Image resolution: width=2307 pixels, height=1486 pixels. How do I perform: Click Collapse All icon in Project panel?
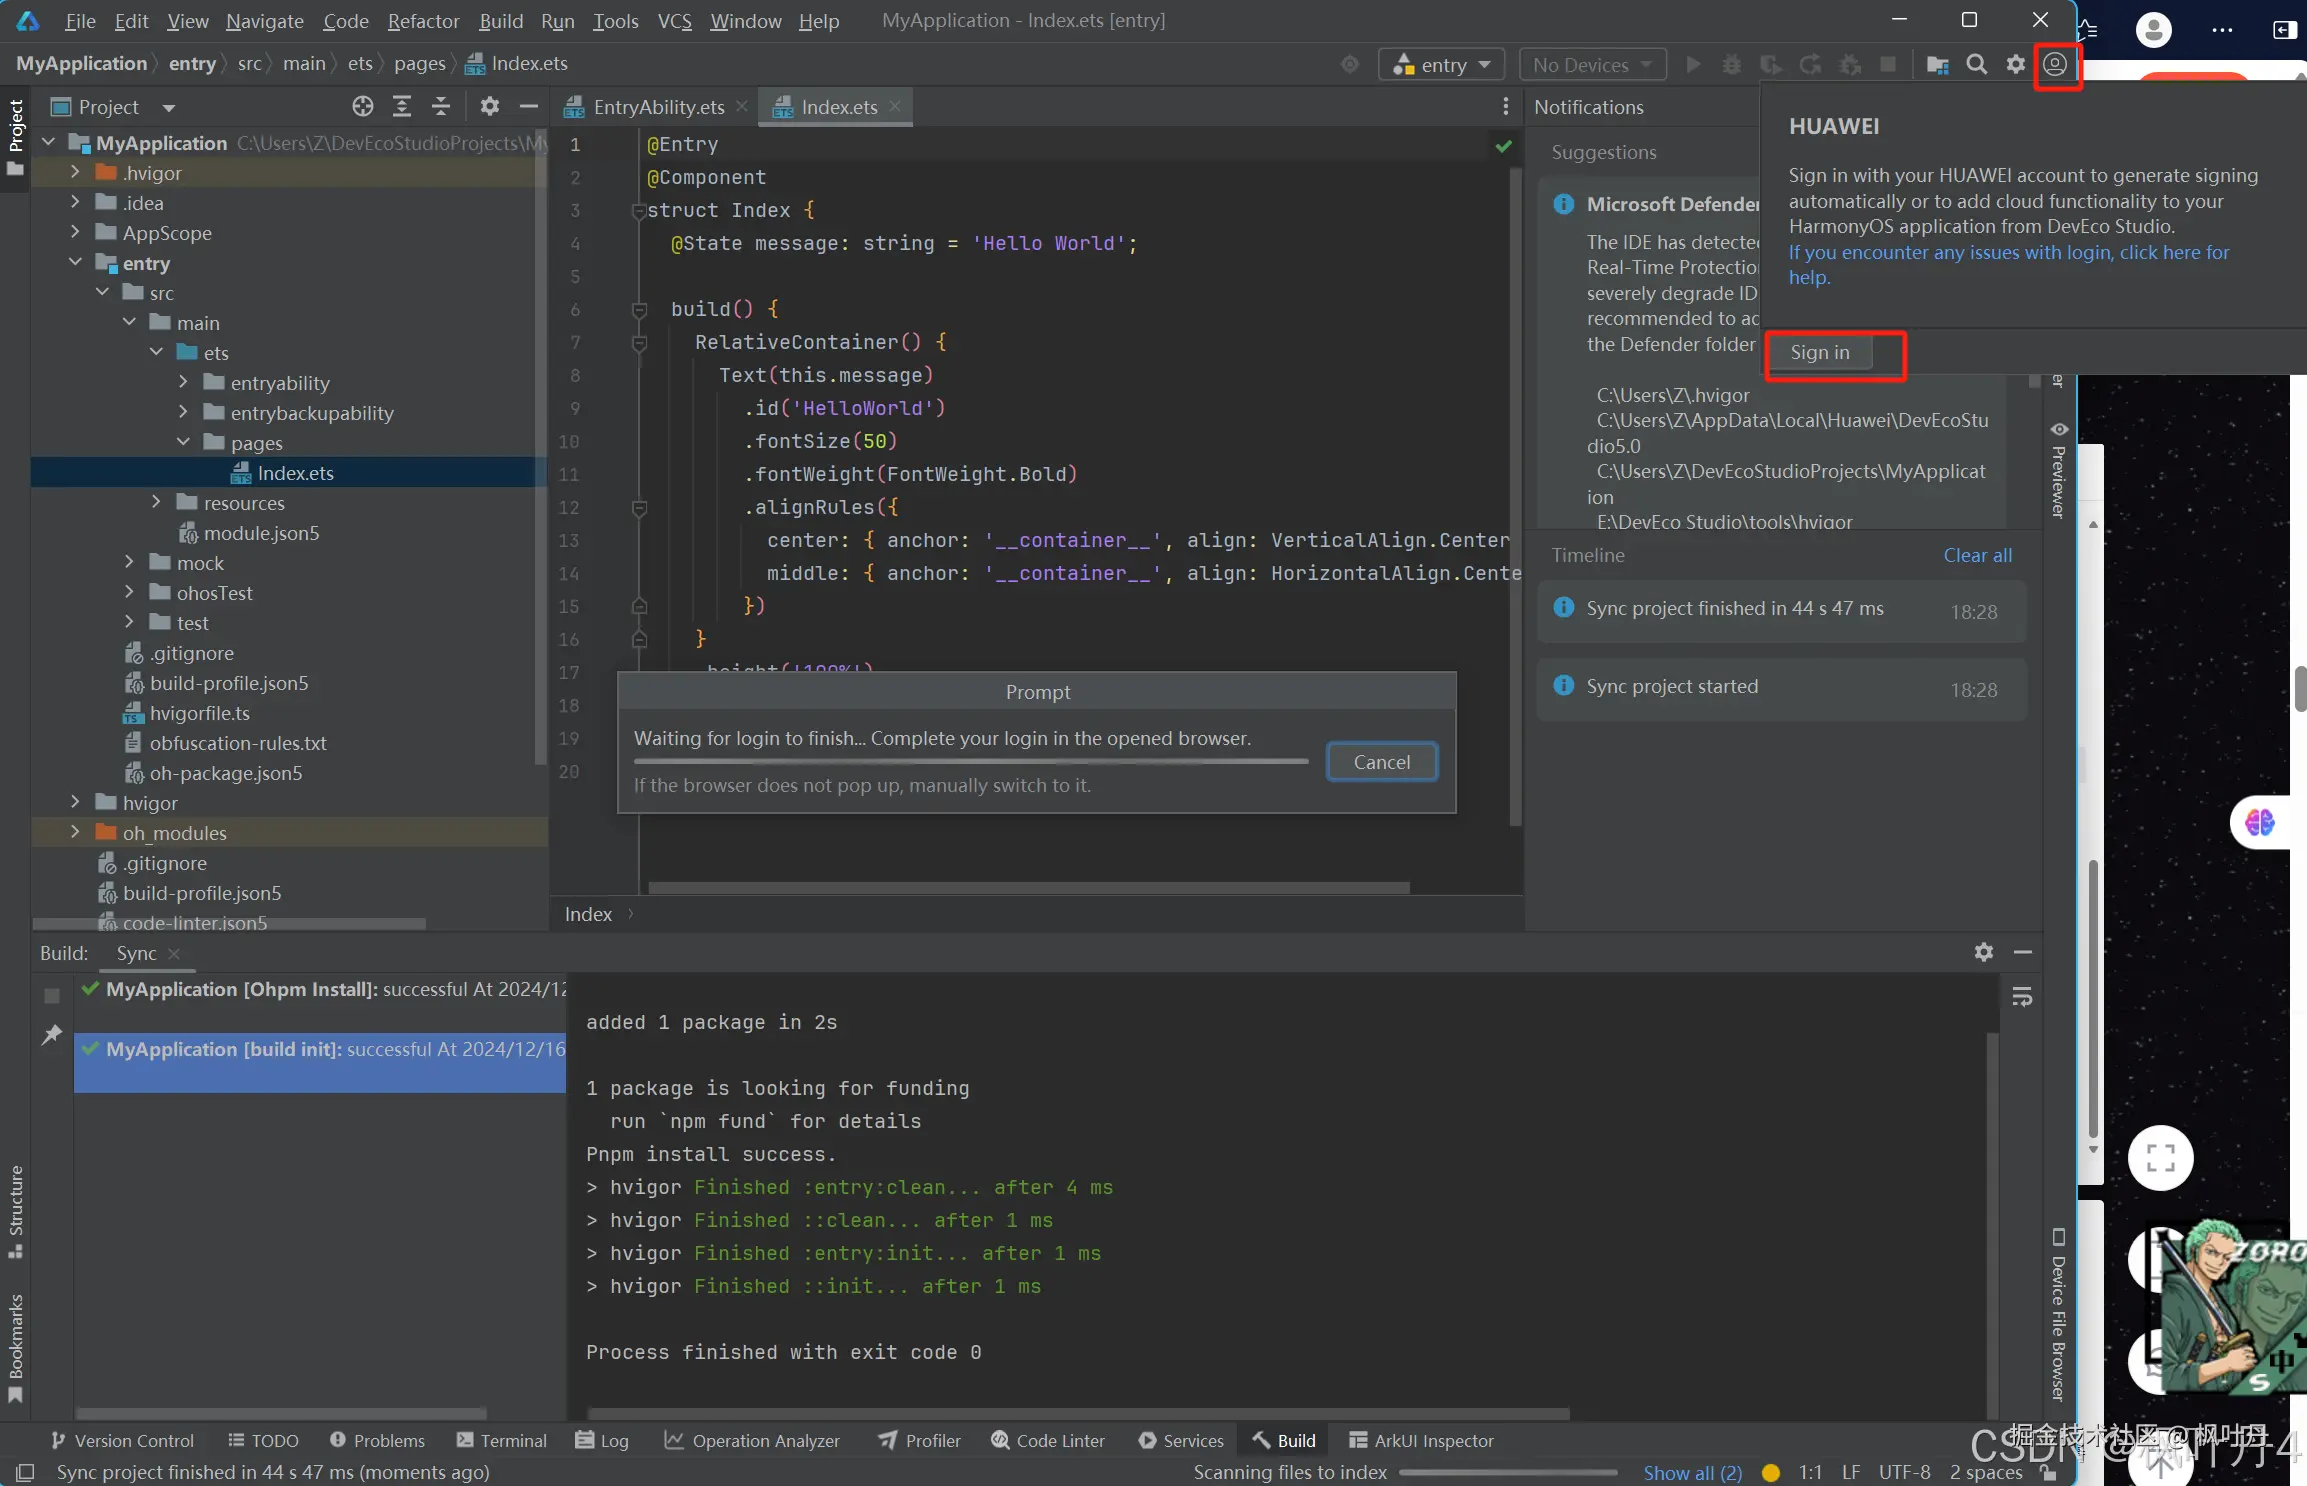(x=441, y=107)
